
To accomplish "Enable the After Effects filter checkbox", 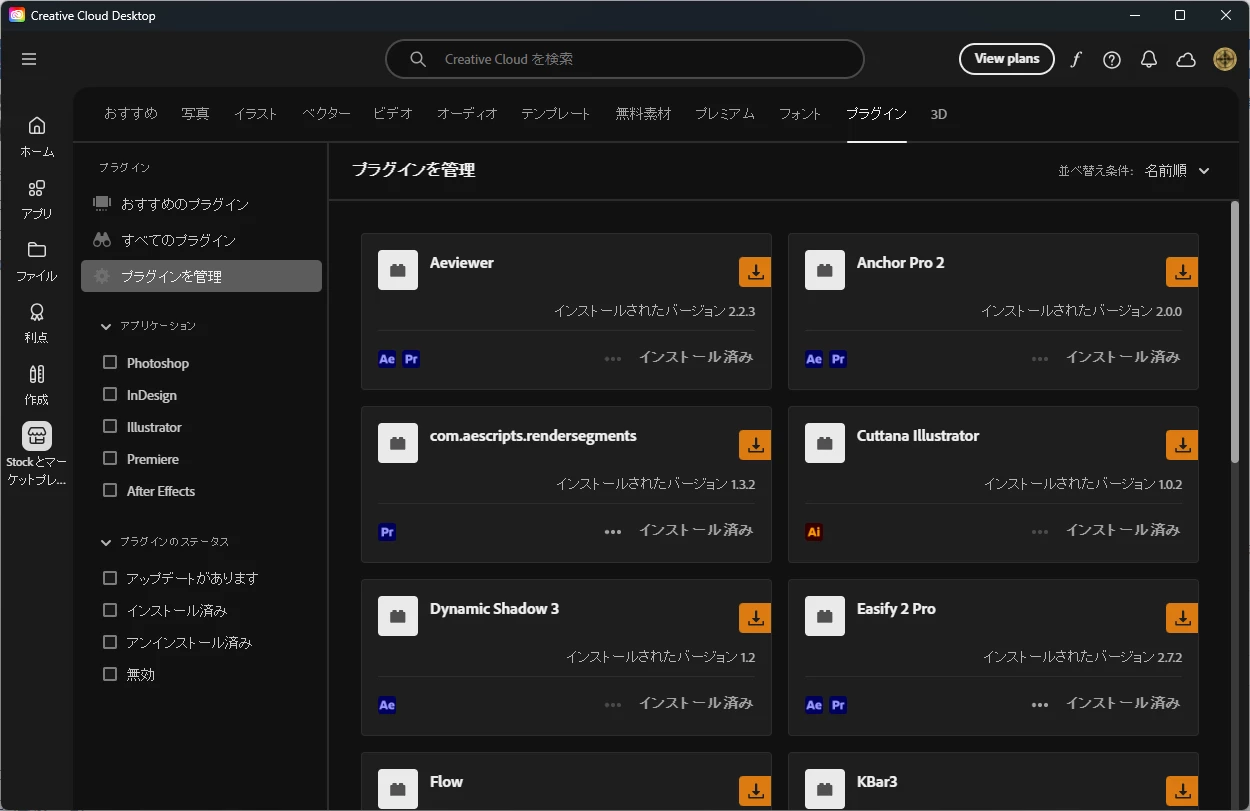I will point(111,491).
